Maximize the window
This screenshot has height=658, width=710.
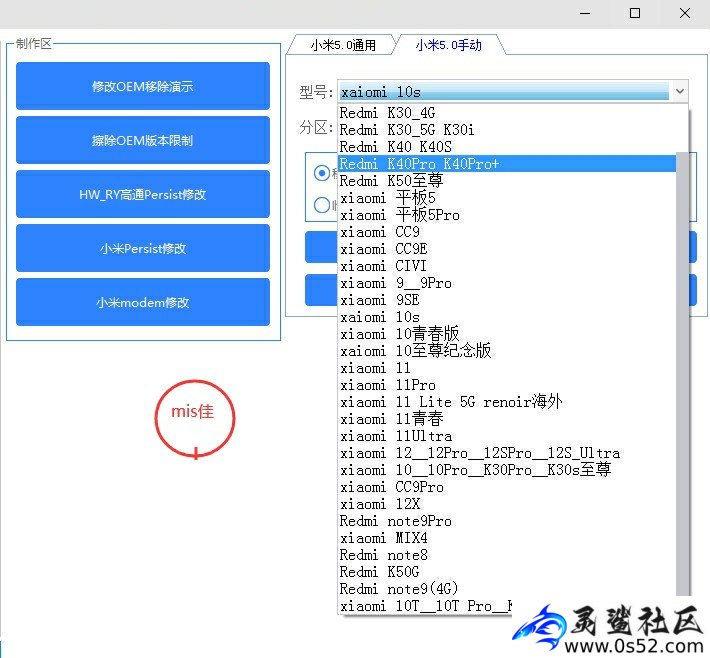(x=635, y=13)
